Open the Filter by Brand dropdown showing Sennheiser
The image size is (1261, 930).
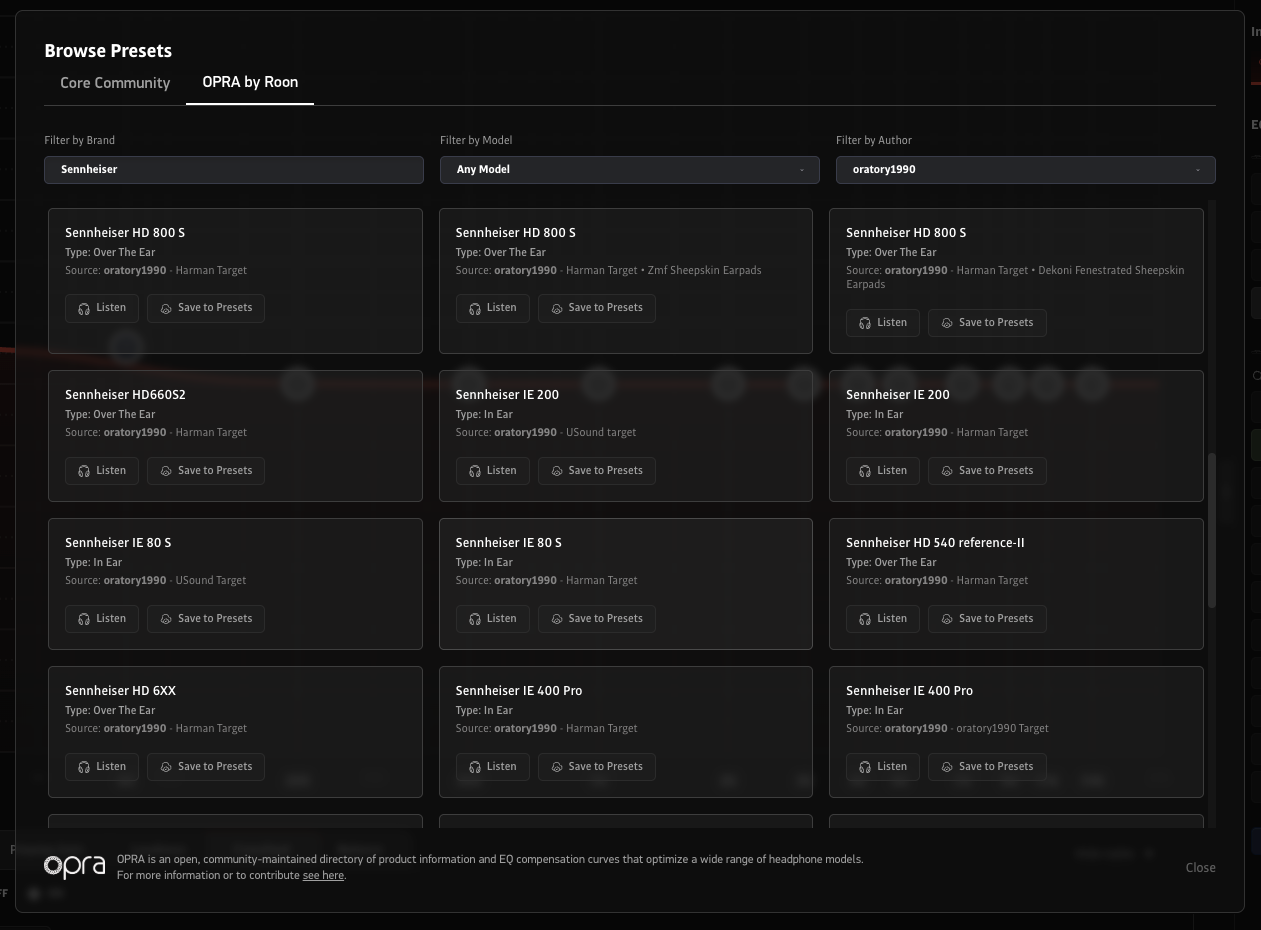pyautogui.click(x=234, y=170)
